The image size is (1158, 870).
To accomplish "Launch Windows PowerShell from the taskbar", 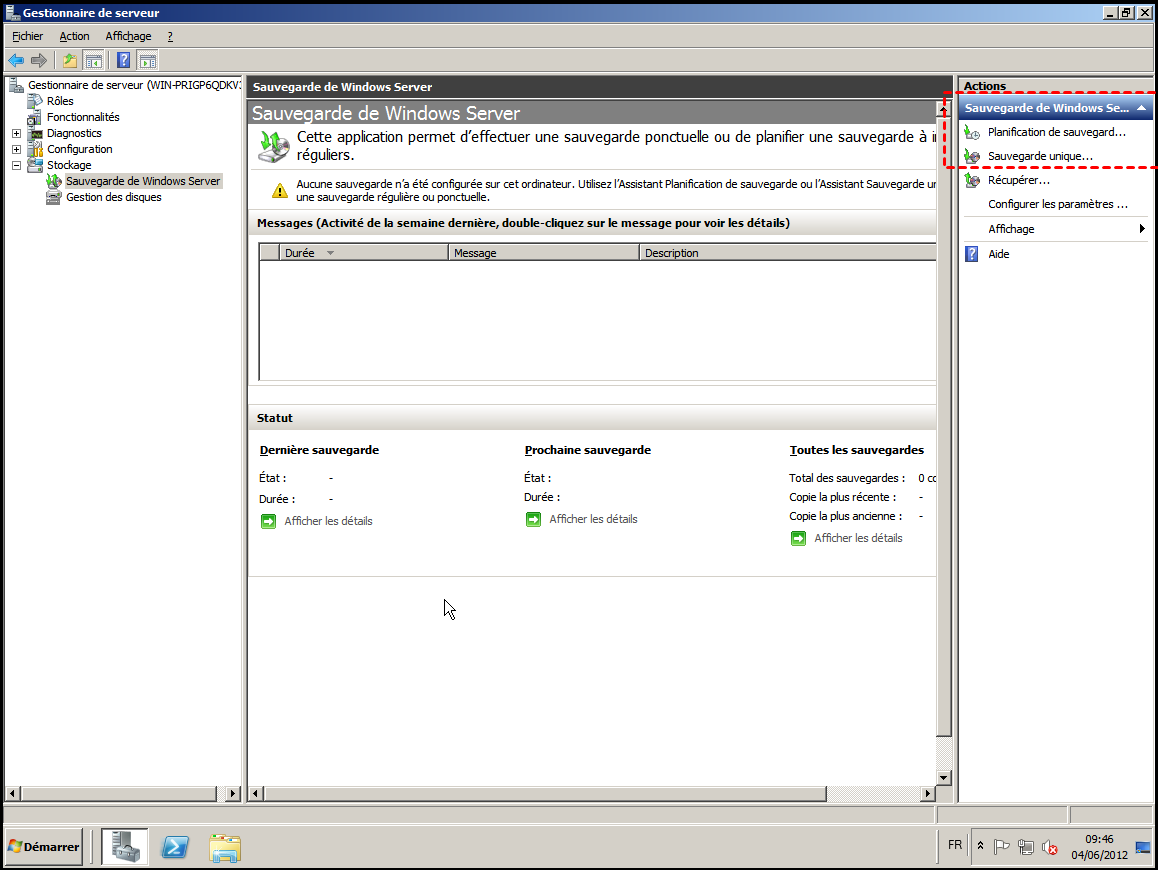I will 176,847.
